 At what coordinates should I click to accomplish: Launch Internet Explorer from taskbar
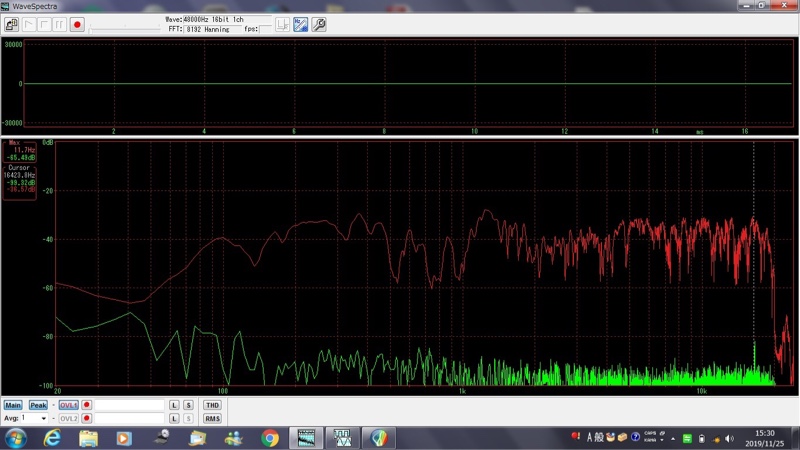52,438
